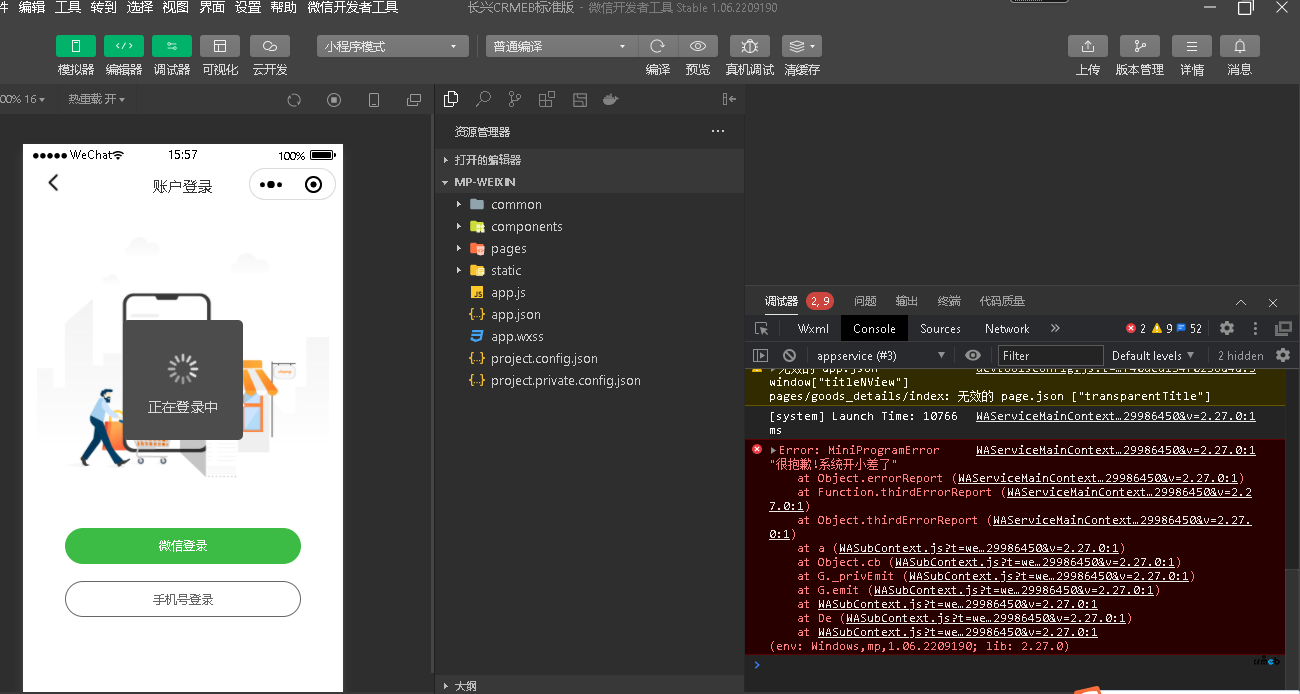Open the hot reload (热重载 开) dropdown
Screen dimensions: 1300x694
pyautogui.click(x=96, y=100)
